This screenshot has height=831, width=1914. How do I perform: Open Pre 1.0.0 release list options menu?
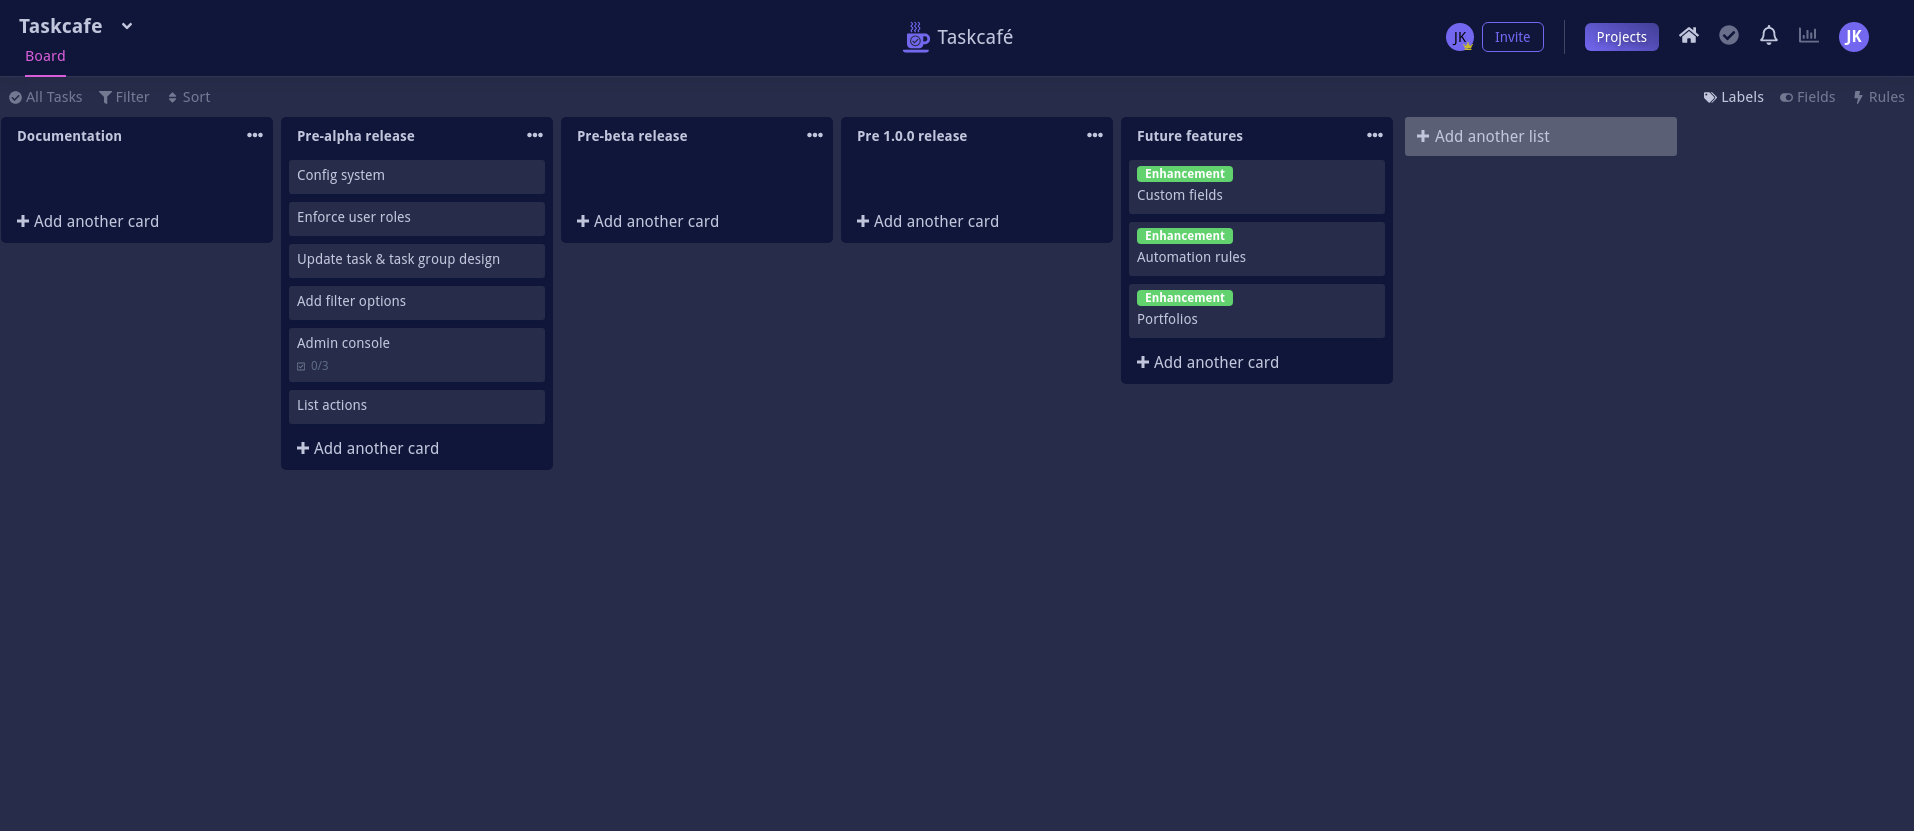tap(1095, 135)
